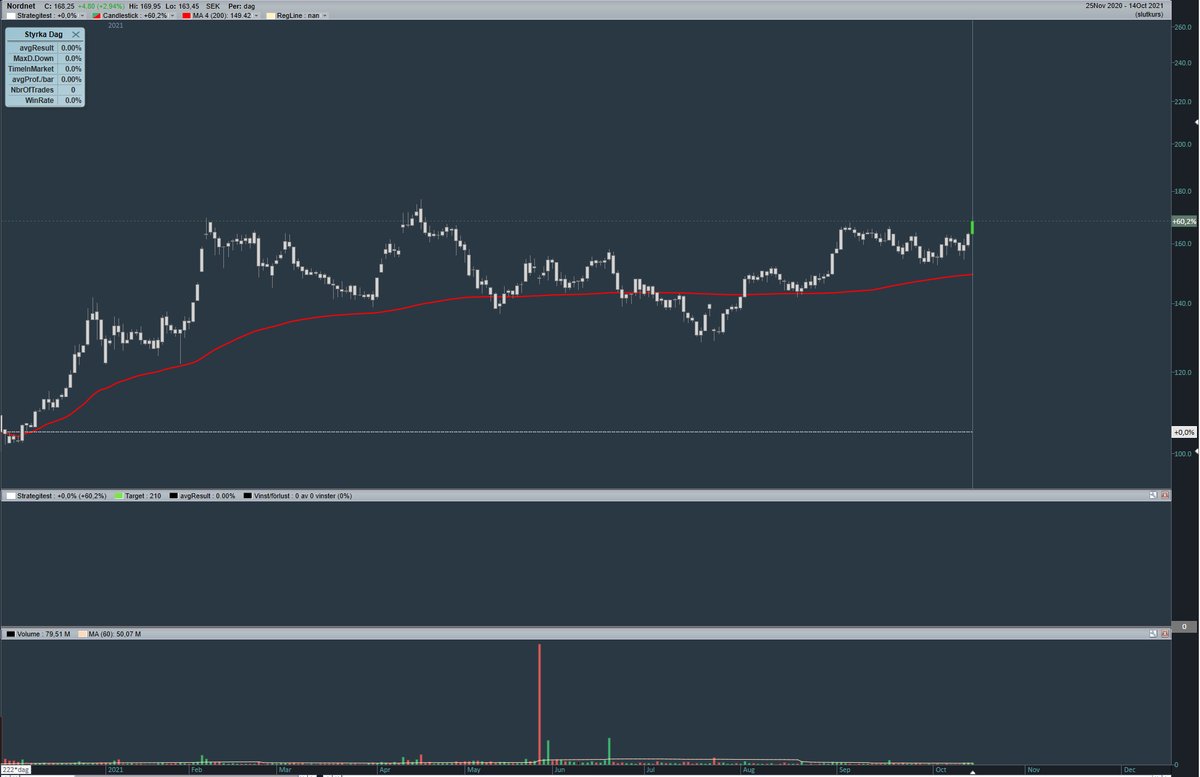Click the Feb label on time axis
Image resolution: width=1200 pixels, height=777 pixels.
196,770
